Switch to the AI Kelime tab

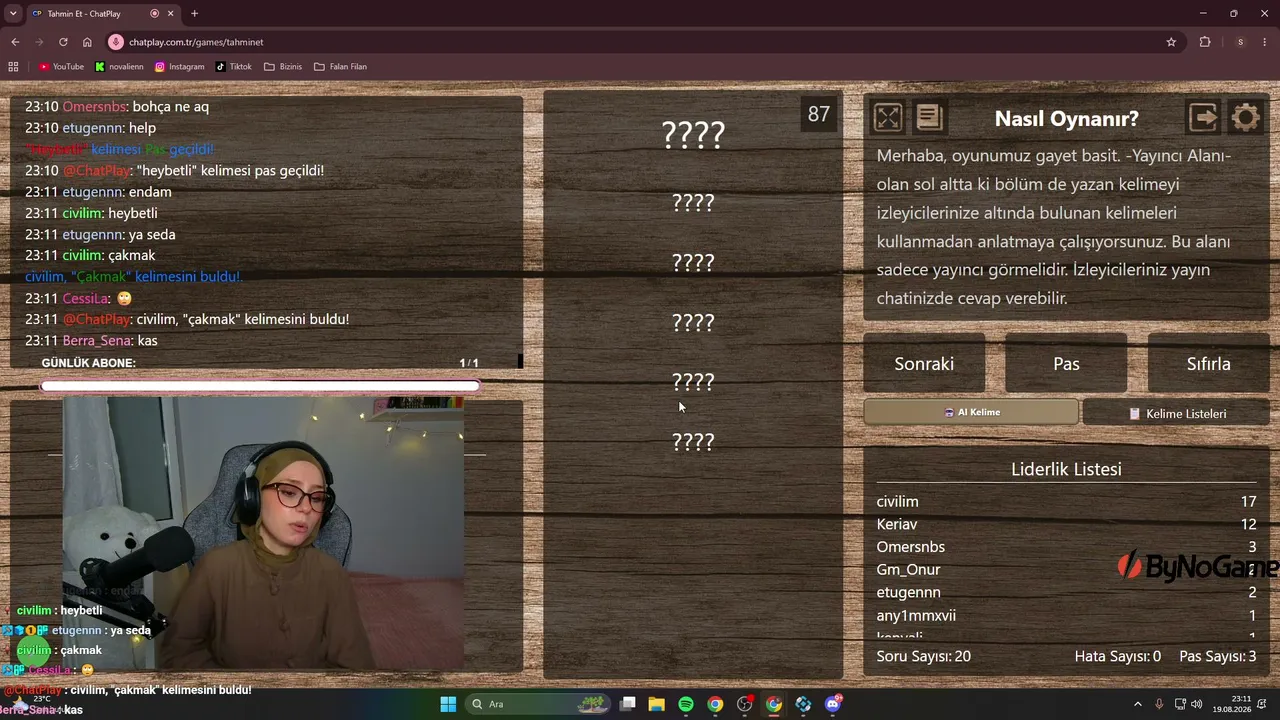click(971, 412)
